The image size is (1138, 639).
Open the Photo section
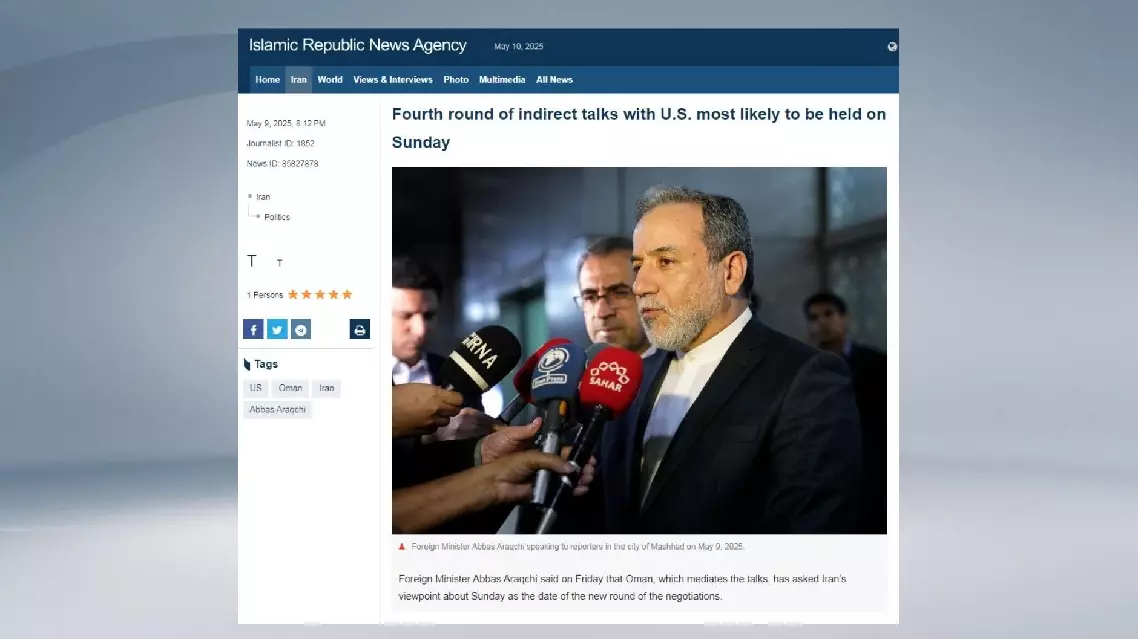pyautogui.click(x=456, y=80)
